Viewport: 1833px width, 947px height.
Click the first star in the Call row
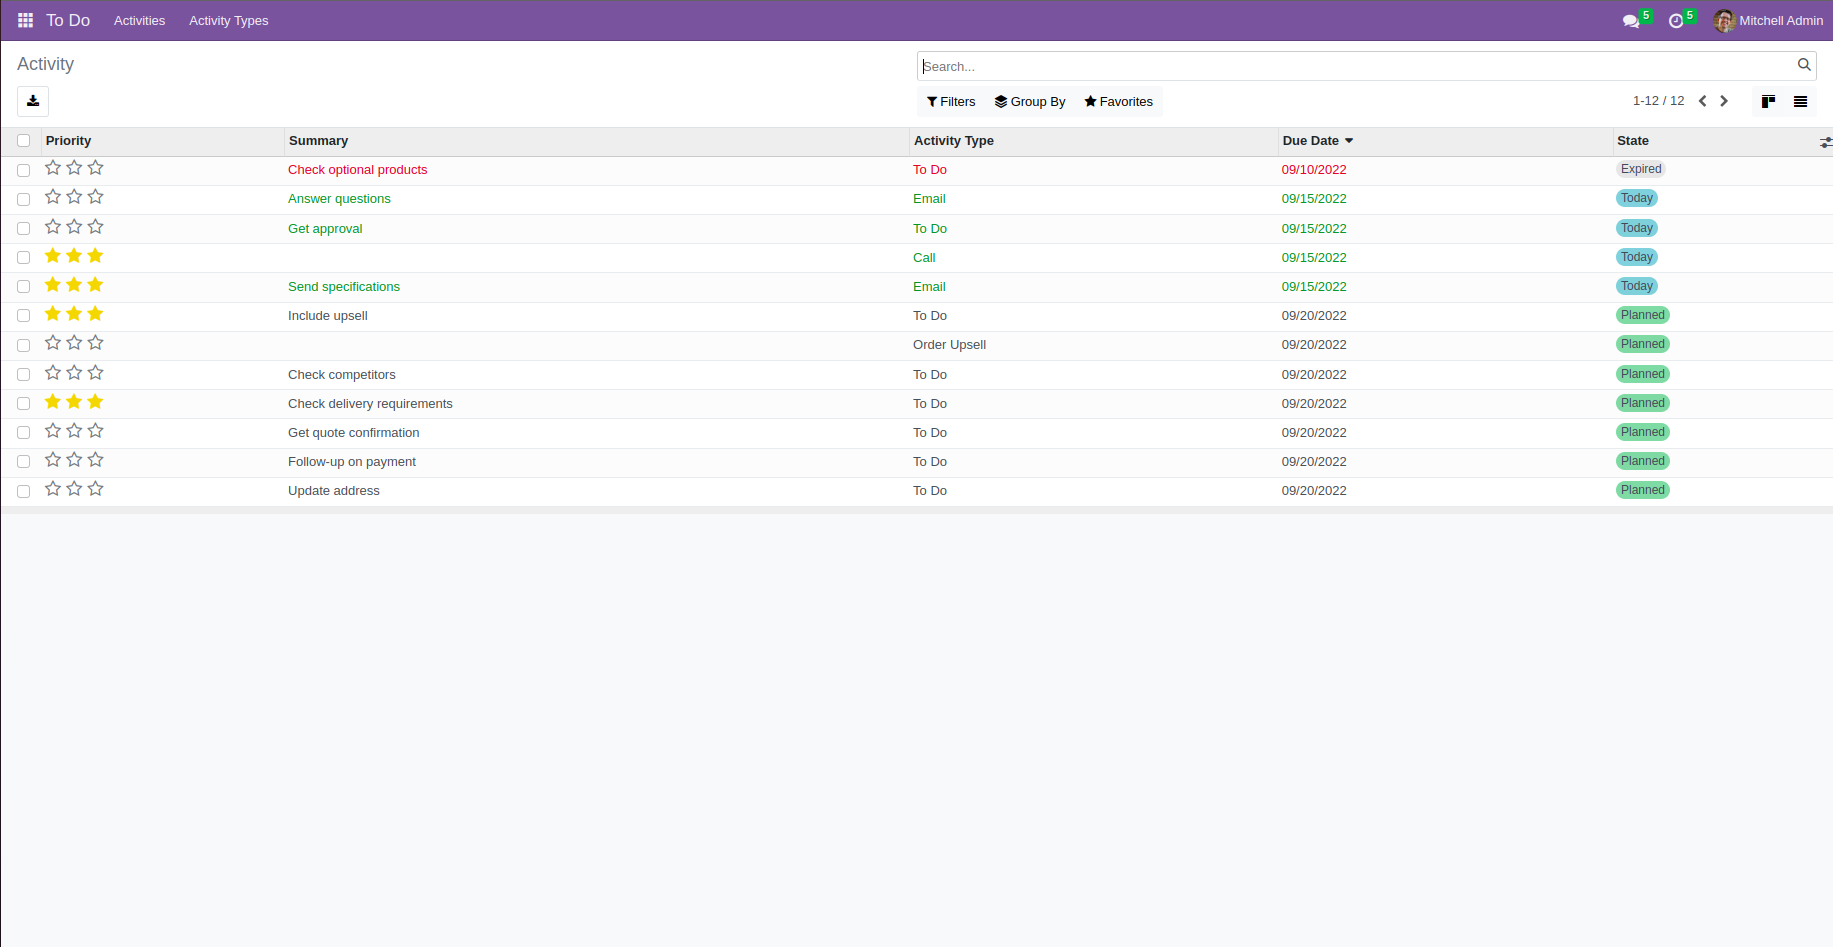click(x=53, y=256)
